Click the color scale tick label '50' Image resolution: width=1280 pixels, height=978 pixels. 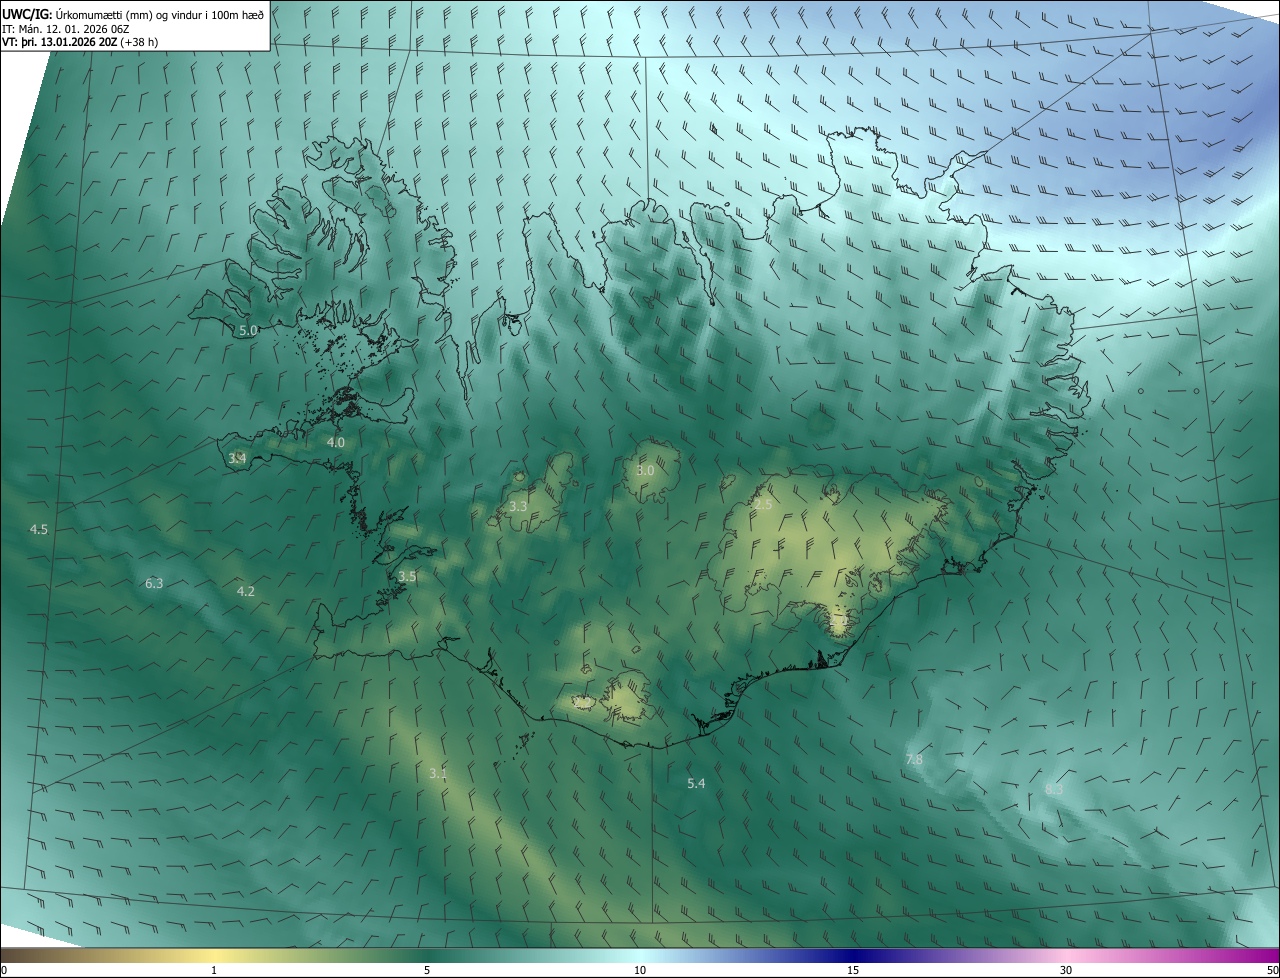click(x=1272, y=971)
